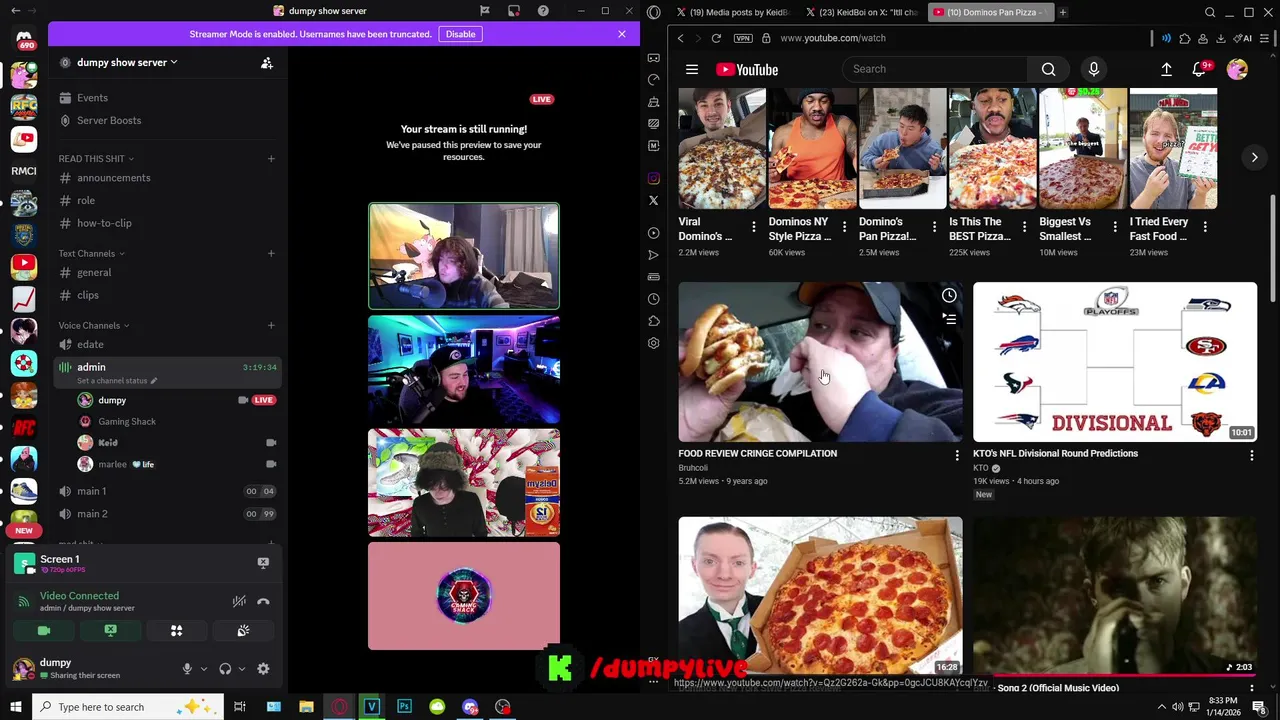This screenshot has width=1280, height=720.
Task: Click the Windows Start button
Action: (x=16, y=707)
